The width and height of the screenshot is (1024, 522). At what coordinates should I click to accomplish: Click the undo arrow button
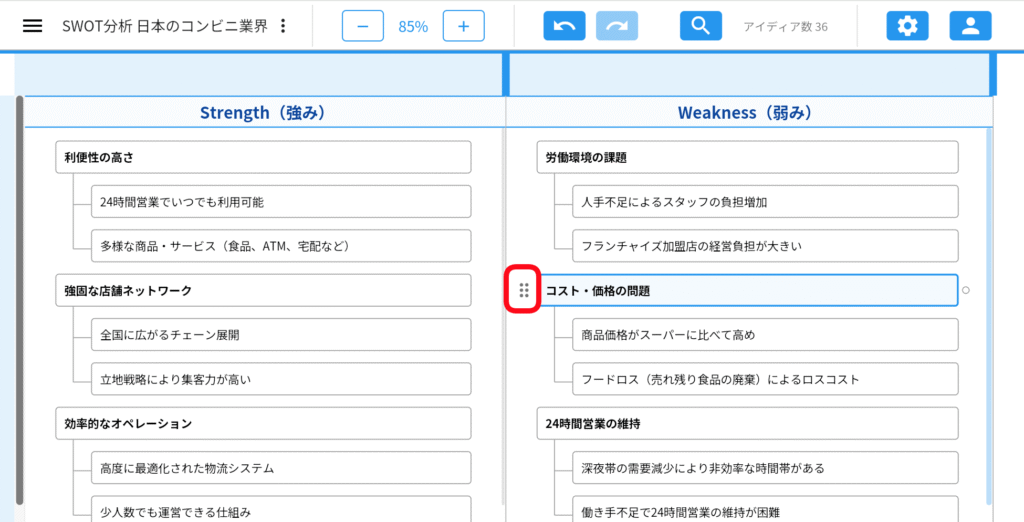pos(564,26)
